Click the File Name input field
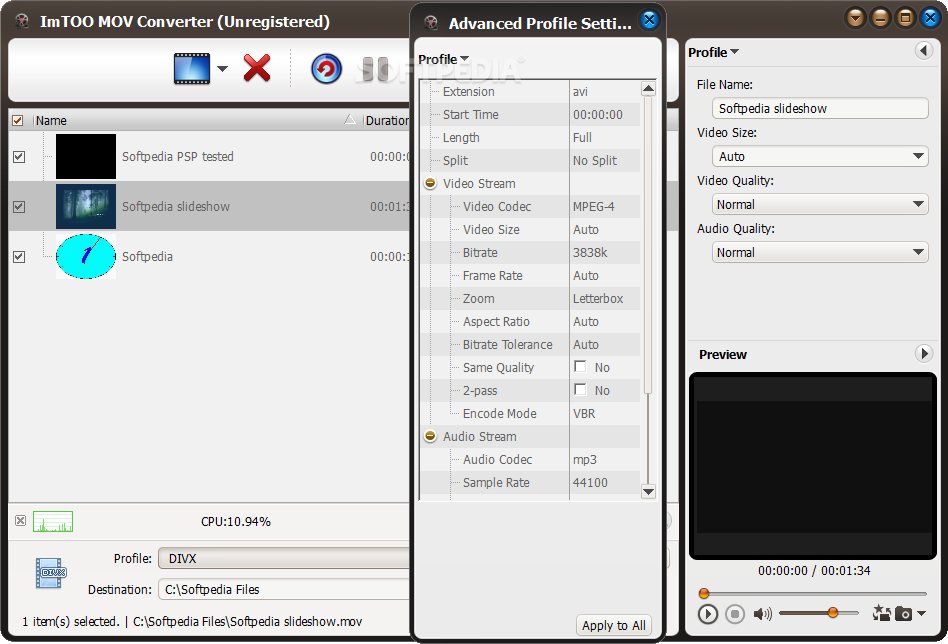 pyautogui.click(x=820, y=108)
